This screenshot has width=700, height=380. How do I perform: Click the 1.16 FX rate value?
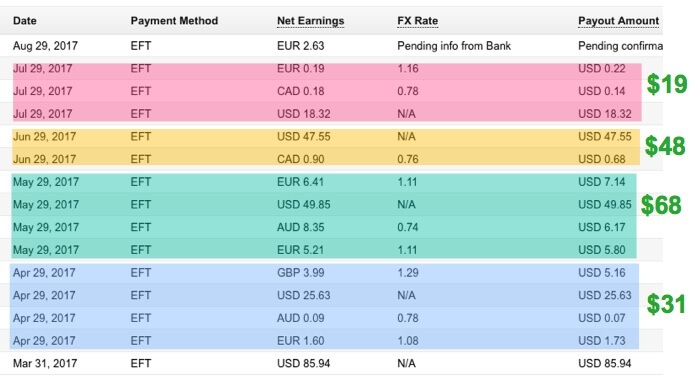point(408,69)
